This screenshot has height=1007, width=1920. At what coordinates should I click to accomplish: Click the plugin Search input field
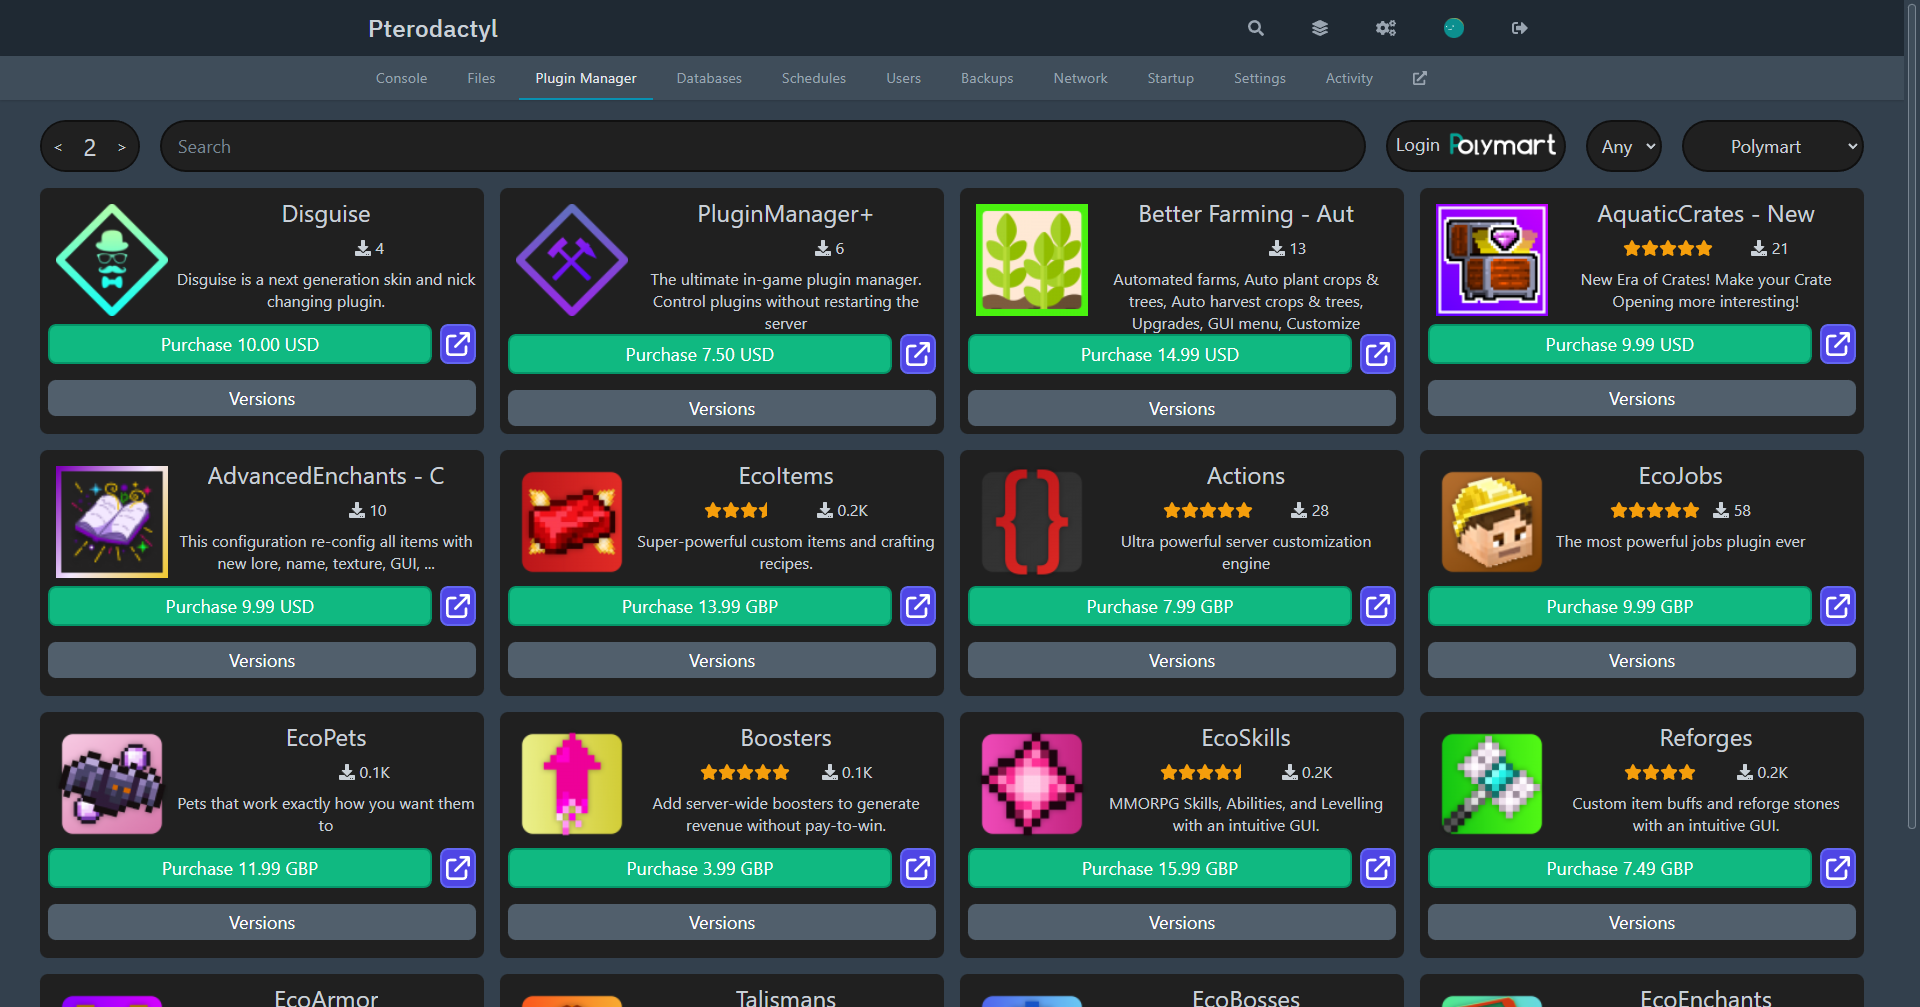pos(762,147)
